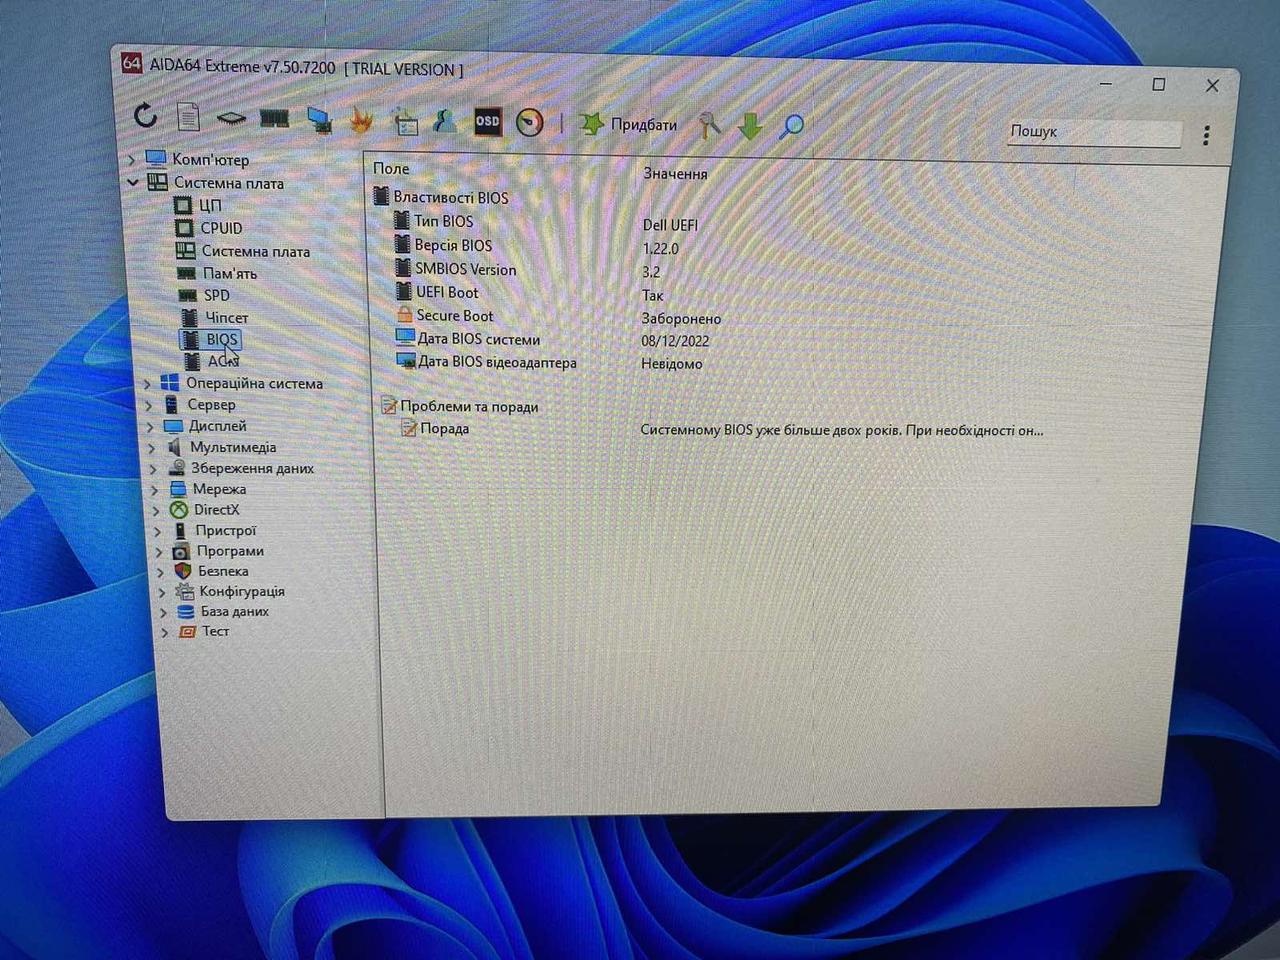Select ЦП under Системна плата
This screenshot has height=960, width=1280.
click(x=210, y=205)
